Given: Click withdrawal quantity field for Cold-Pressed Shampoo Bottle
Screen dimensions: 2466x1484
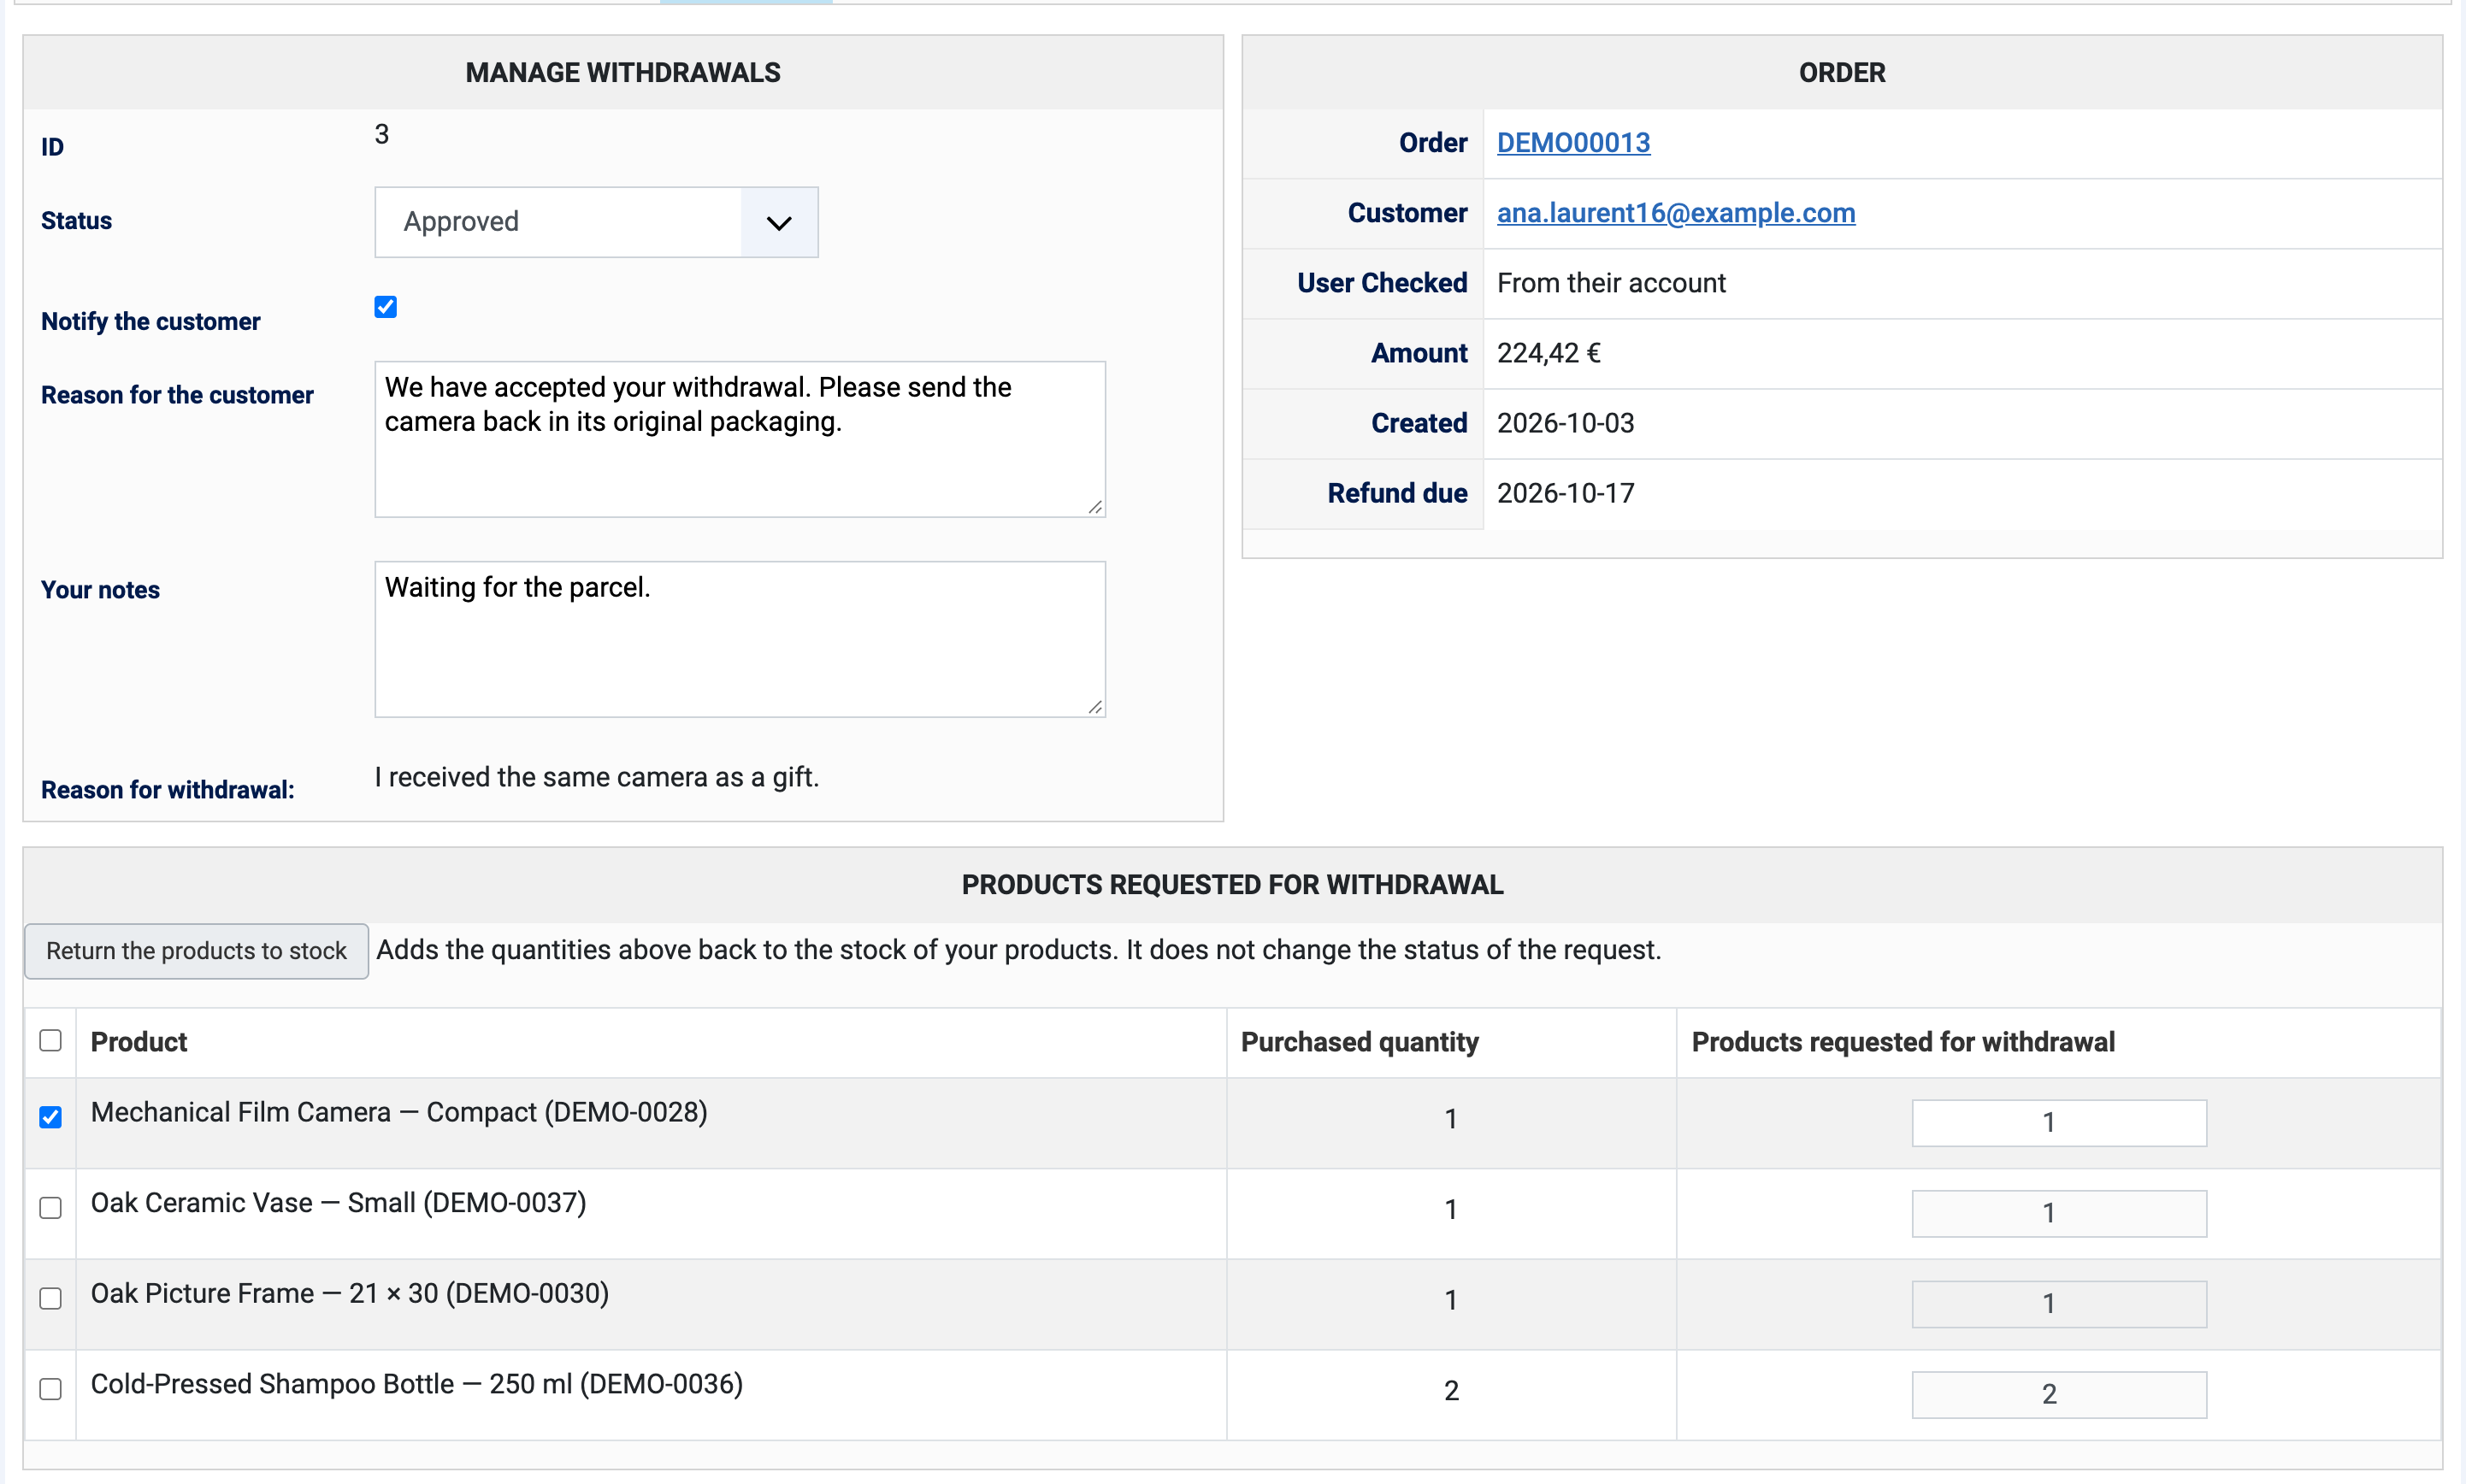Looking at the screenshot, I should pyautogui.click(x=2059, y=1395).
